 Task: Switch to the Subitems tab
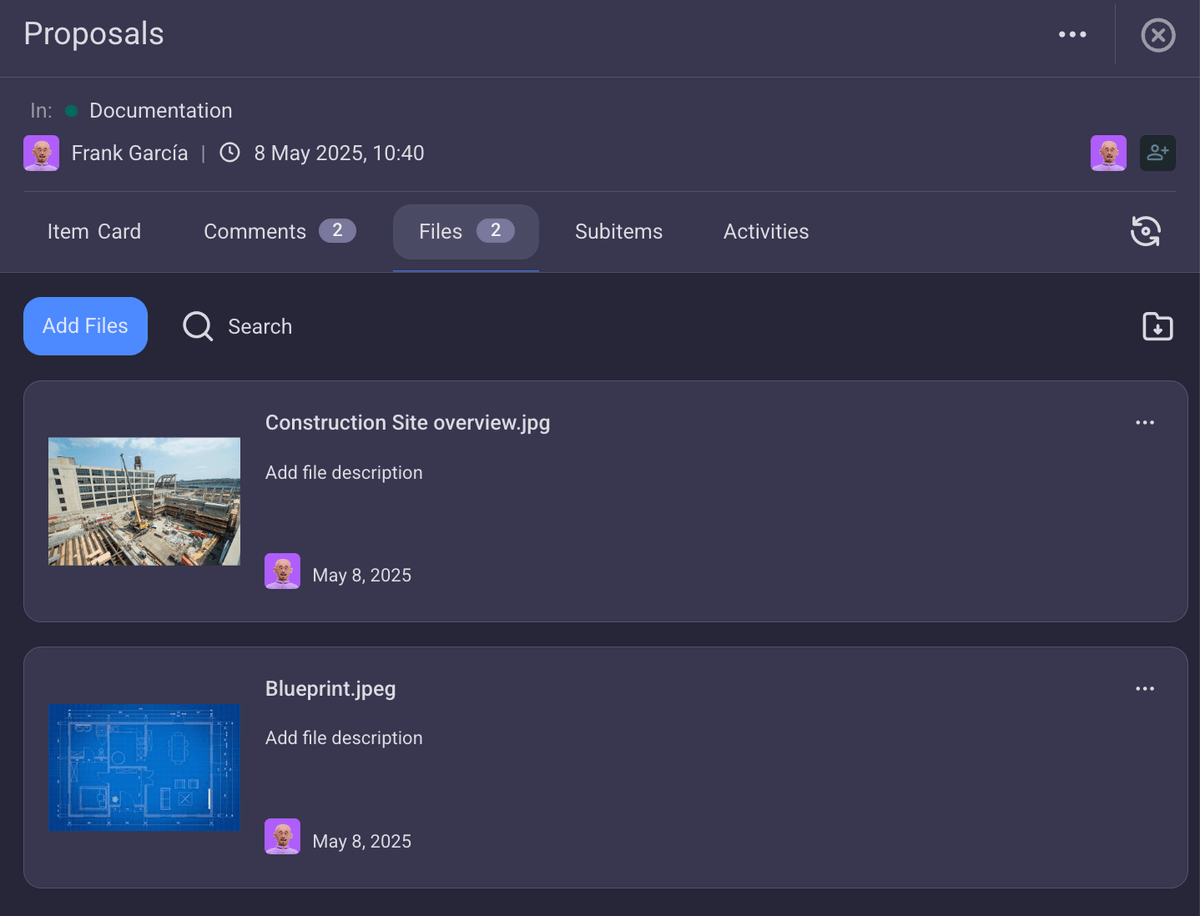click(x=618, y=231)
